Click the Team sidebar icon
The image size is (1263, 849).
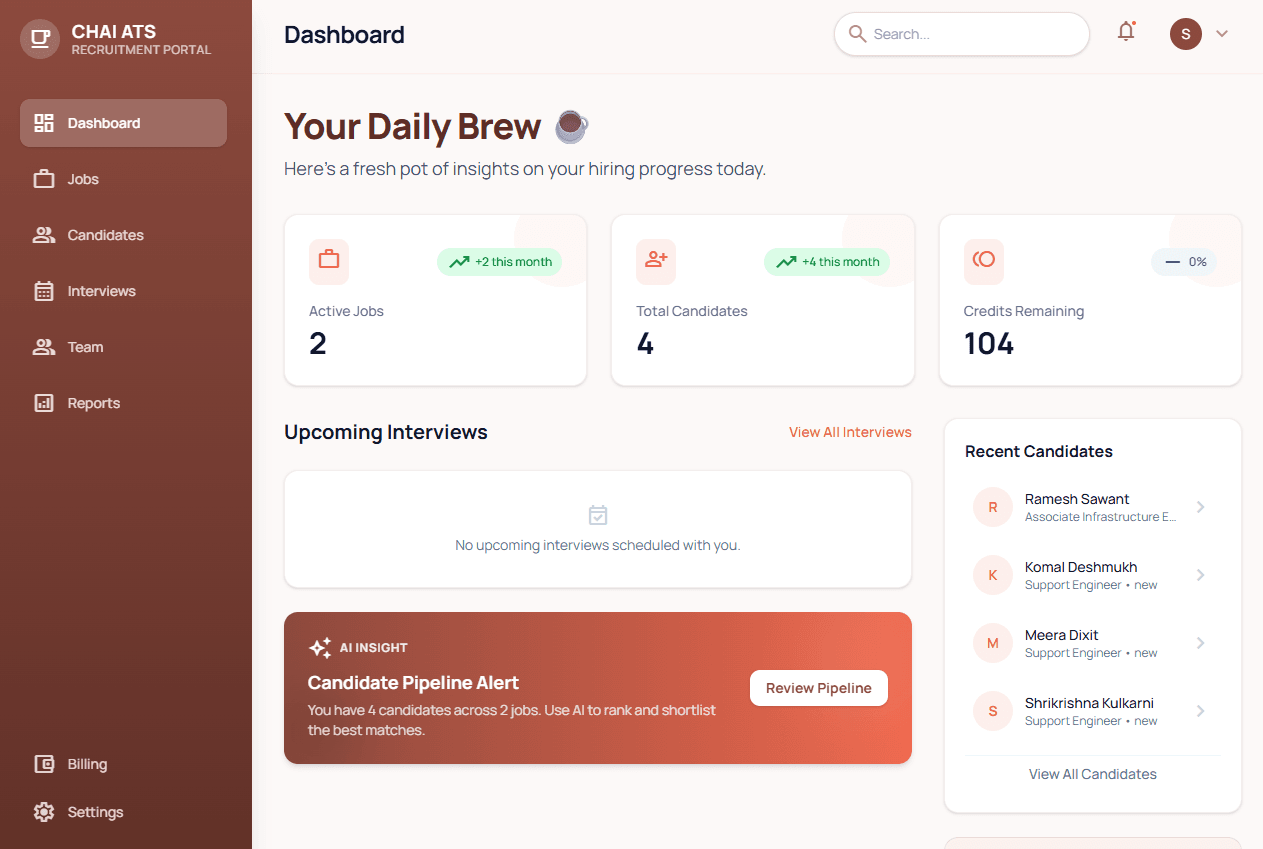tap(44, 347)
